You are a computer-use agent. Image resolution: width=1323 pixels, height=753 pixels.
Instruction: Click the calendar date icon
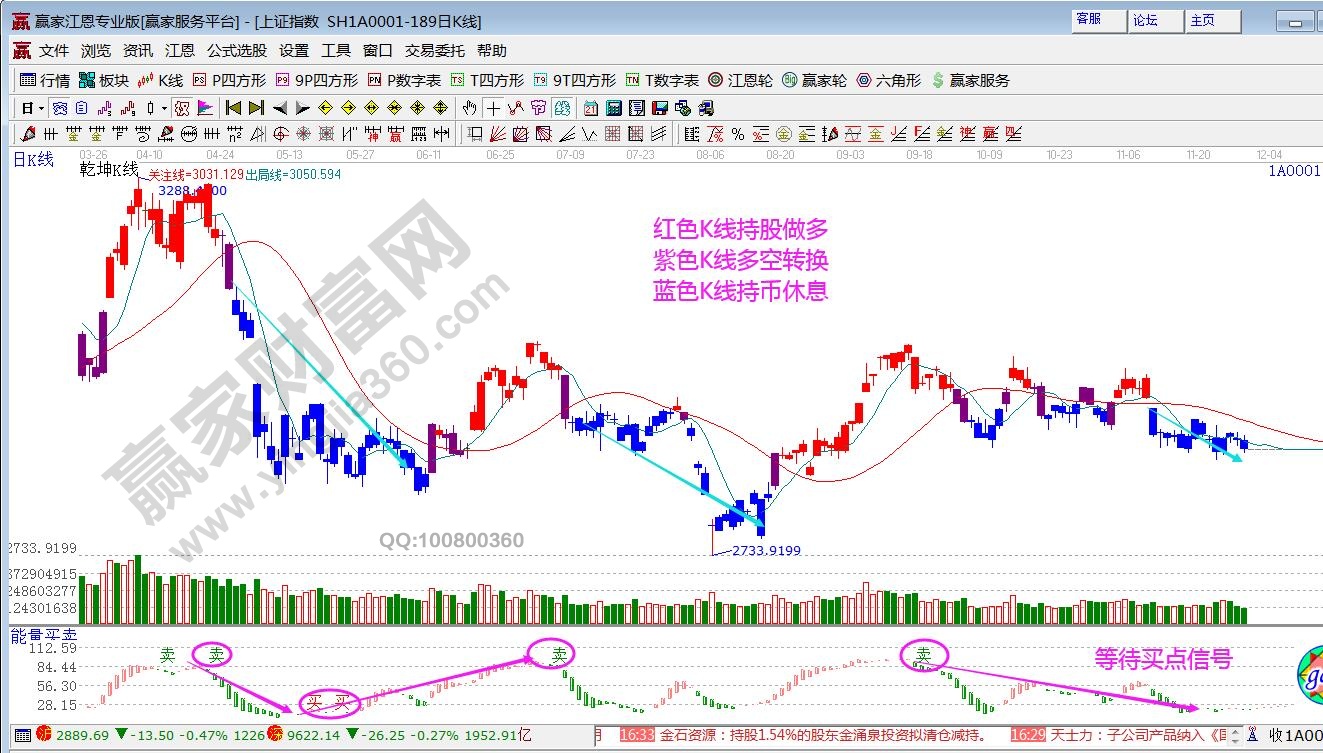click(590, 108)
